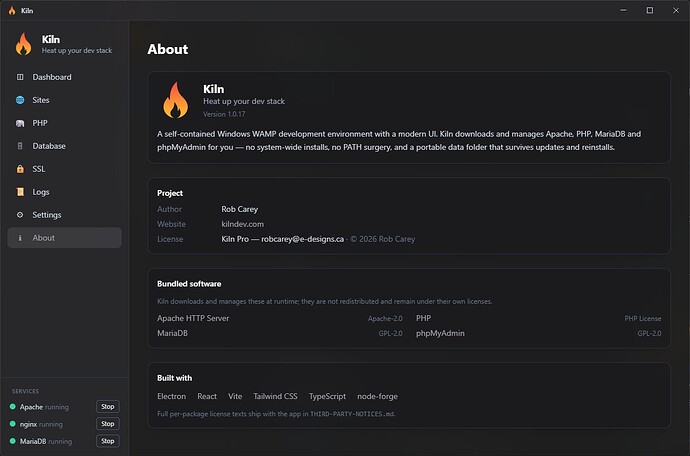Click Version 1.0.17 text
Image resolution: width=690 pixels, height=456 pixels.
point(224,114)
